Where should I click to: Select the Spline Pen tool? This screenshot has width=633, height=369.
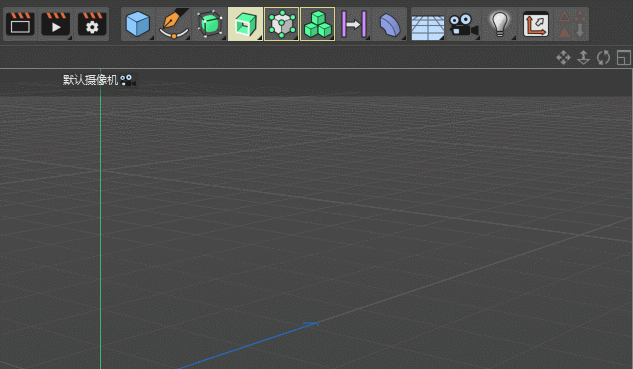pyautogui.click(x=174, y=24)
